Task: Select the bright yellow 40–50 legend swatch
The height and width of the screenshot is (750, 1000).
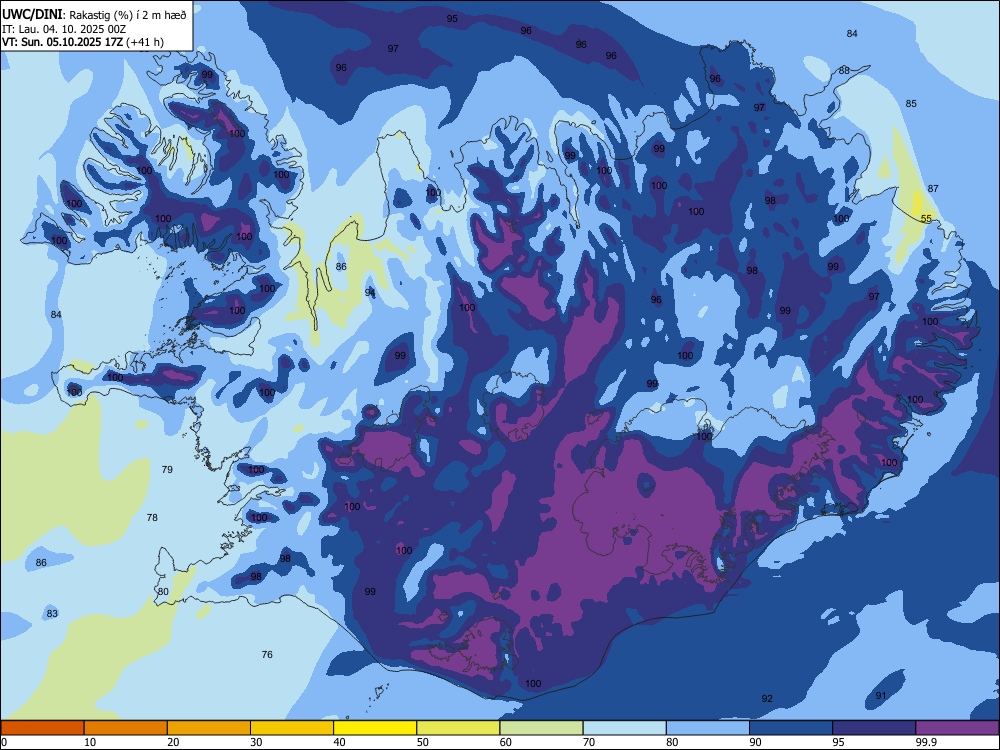Action: point(375,728)
